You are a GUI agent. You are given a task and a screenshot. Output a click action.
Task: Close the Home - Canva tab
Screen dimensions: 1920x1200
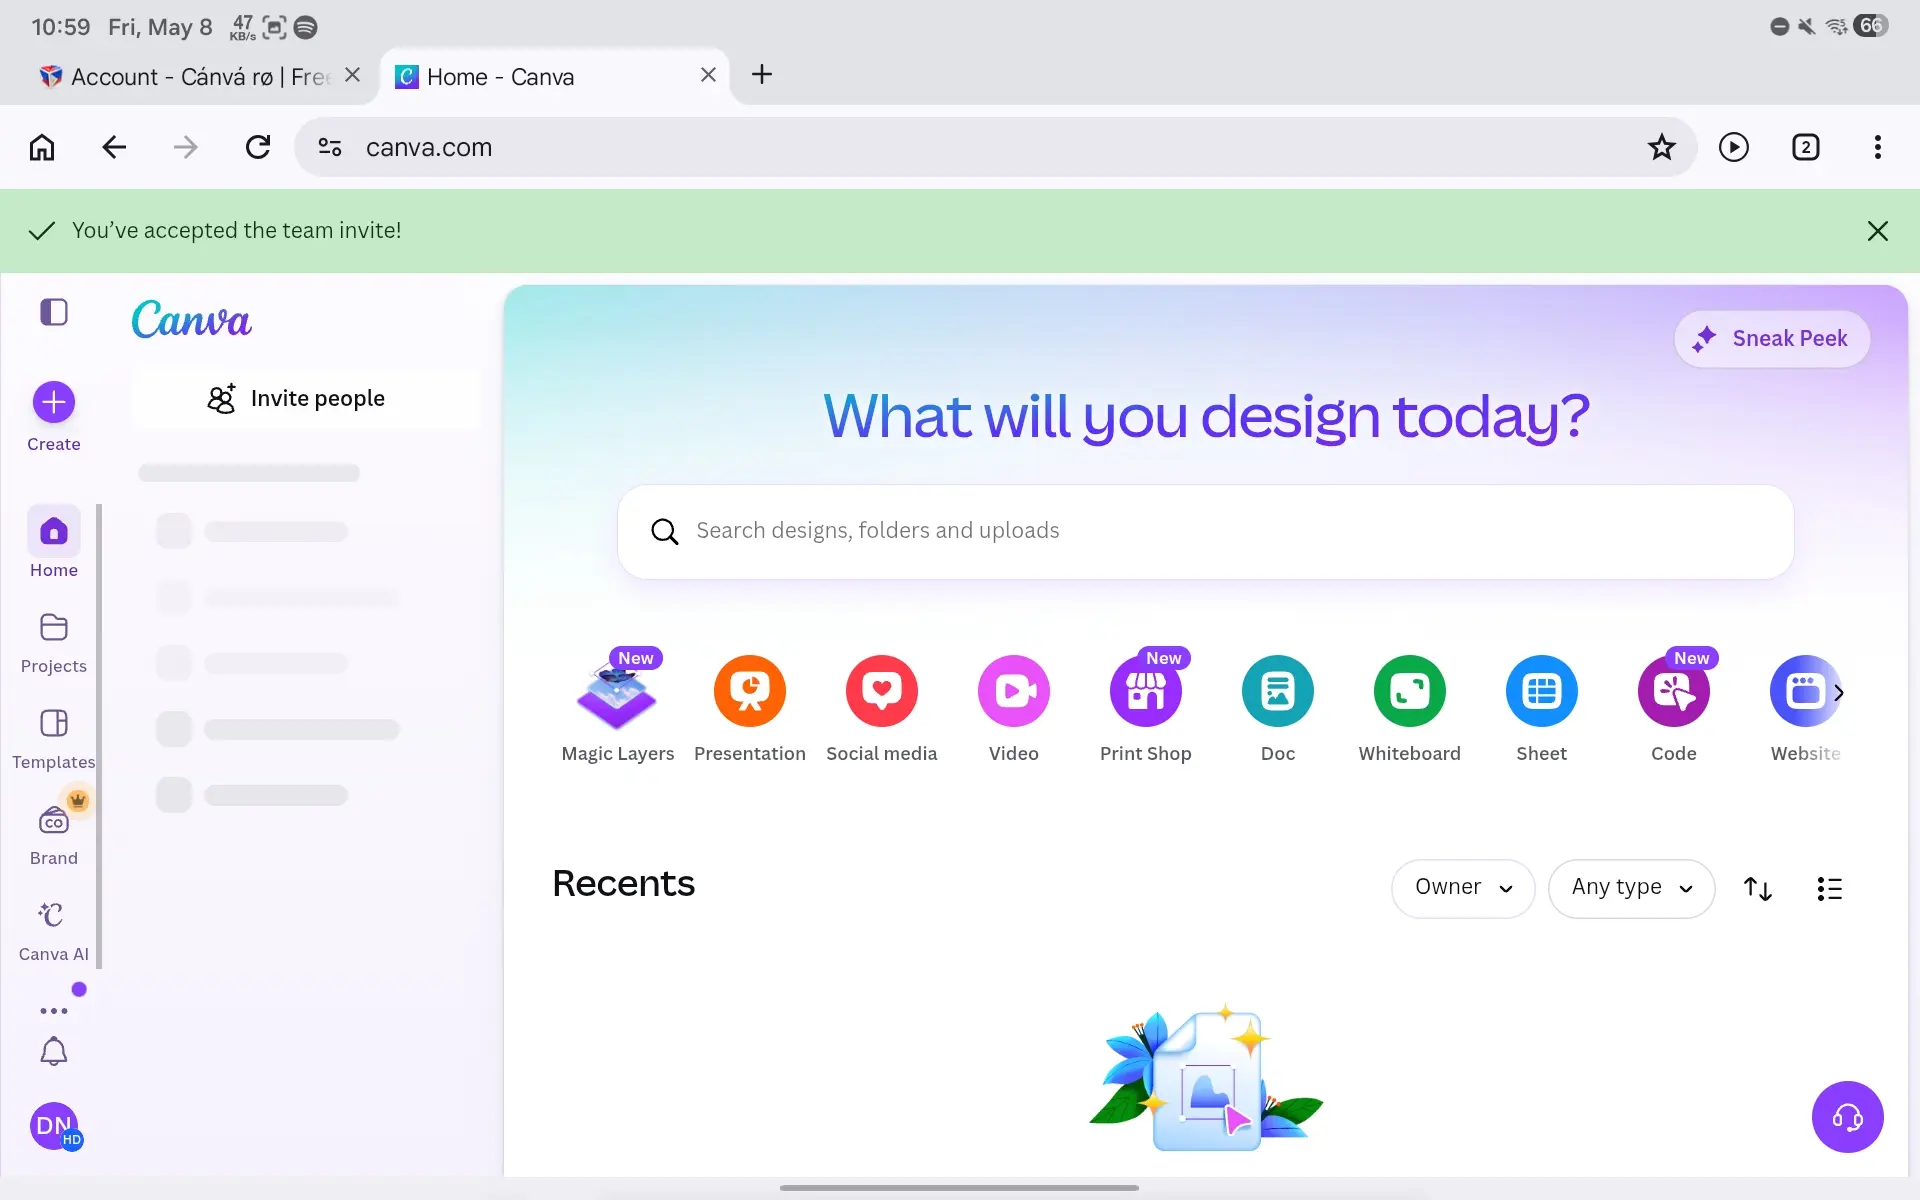(708, 75)
